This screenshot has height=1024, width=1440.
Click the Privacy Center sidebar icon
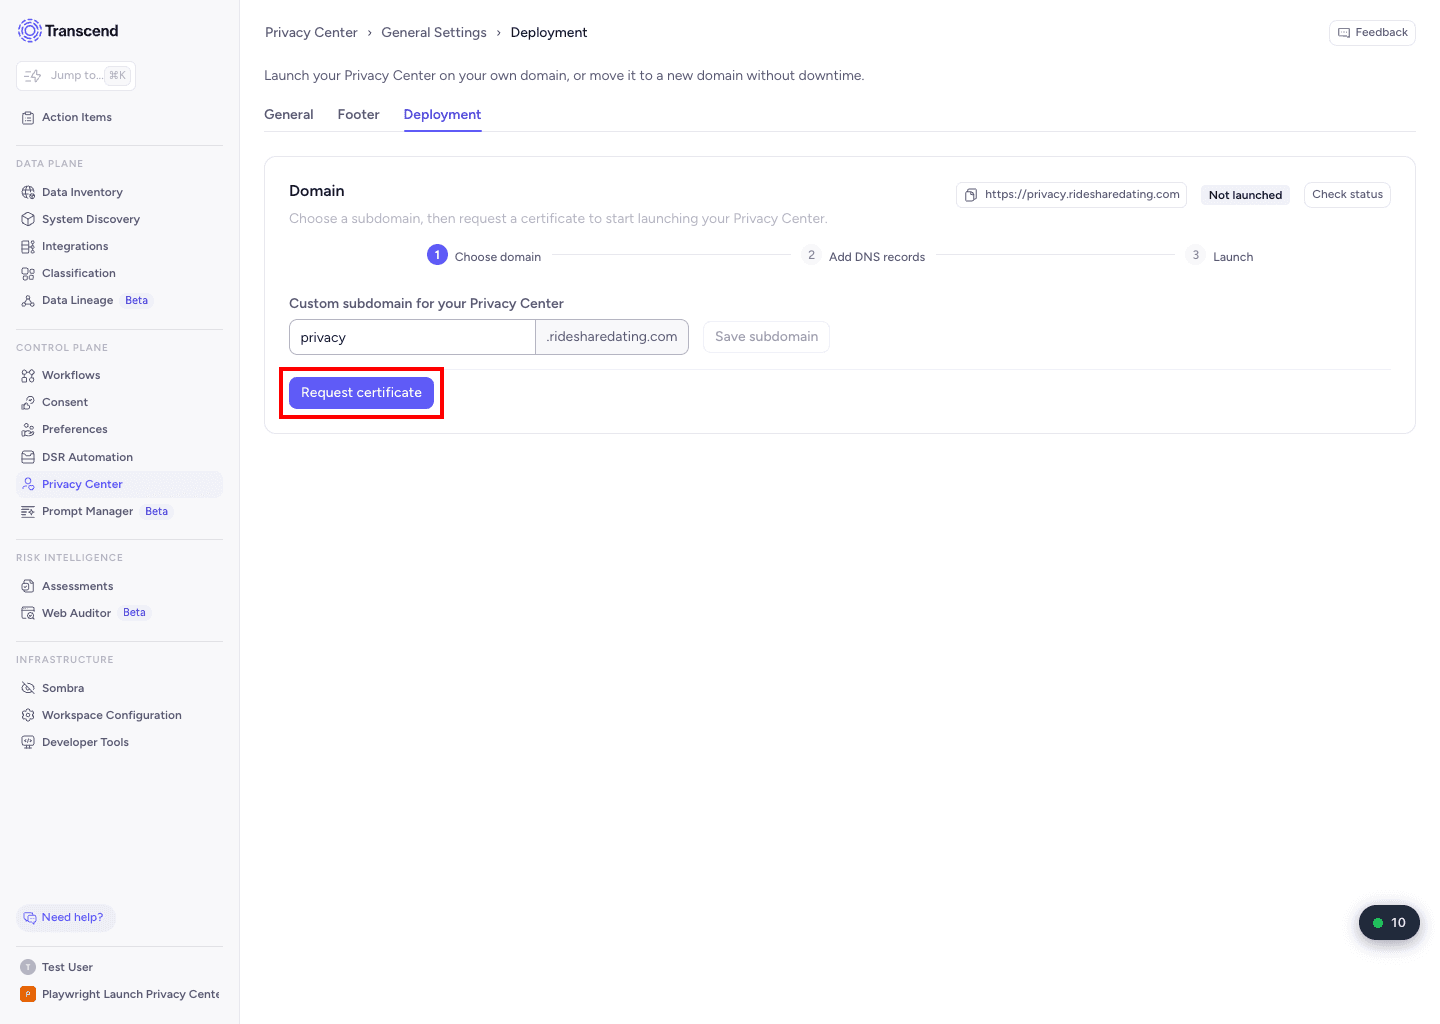(x=28, y=484)
